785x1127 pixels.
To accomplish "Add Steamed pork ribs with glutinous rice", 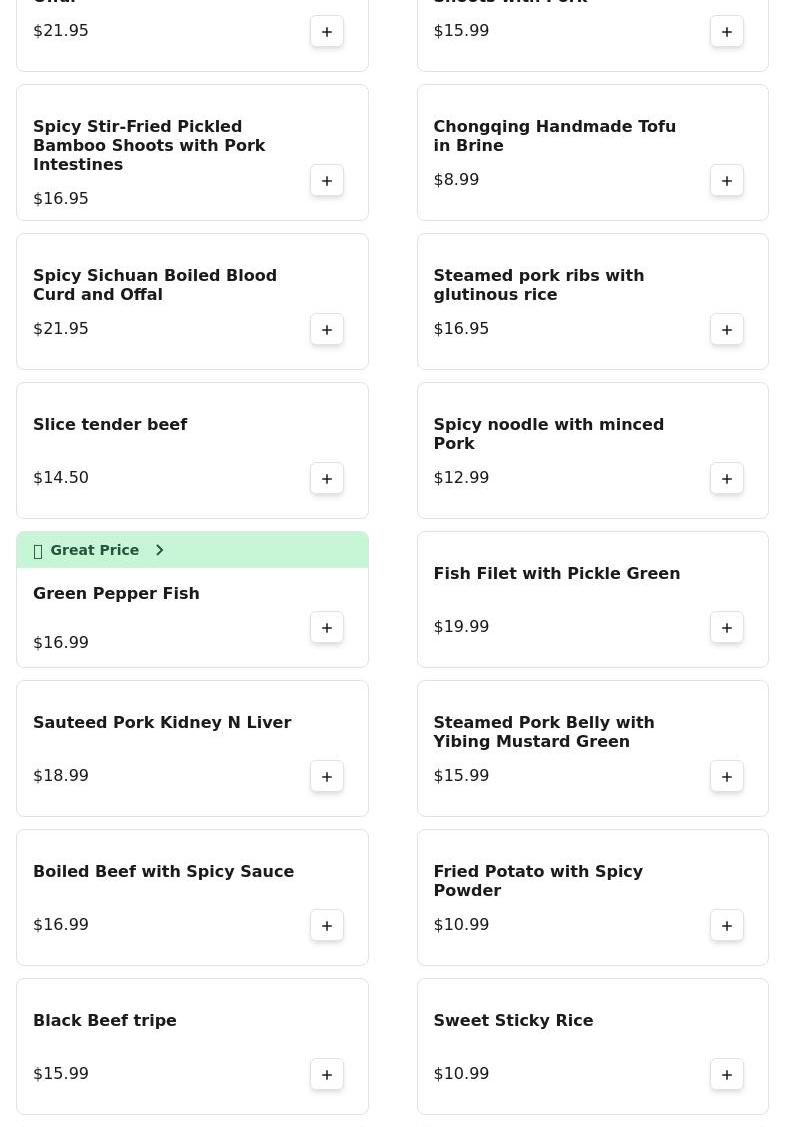I will [727, 330].
